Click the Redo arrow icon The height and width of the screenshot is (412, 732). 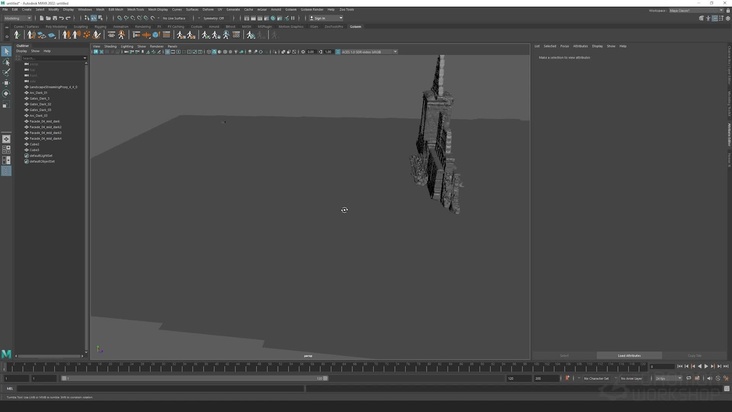click(68, 18)
